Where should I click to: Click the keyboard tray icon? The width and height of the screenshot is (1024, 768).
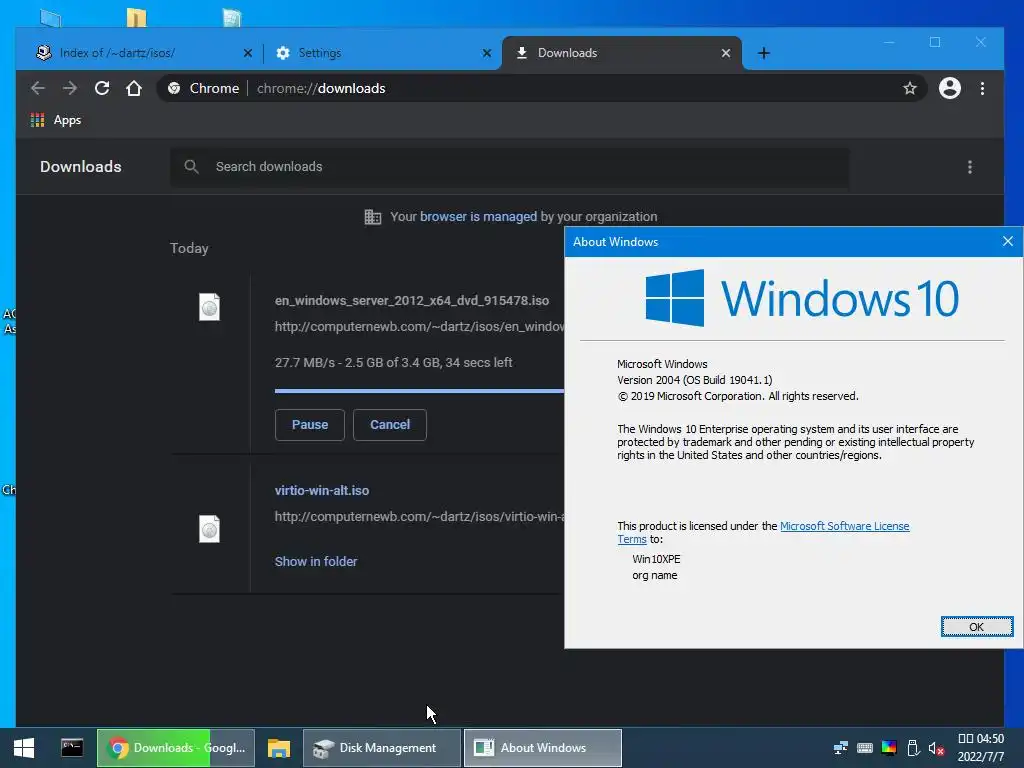click(865, 748)
